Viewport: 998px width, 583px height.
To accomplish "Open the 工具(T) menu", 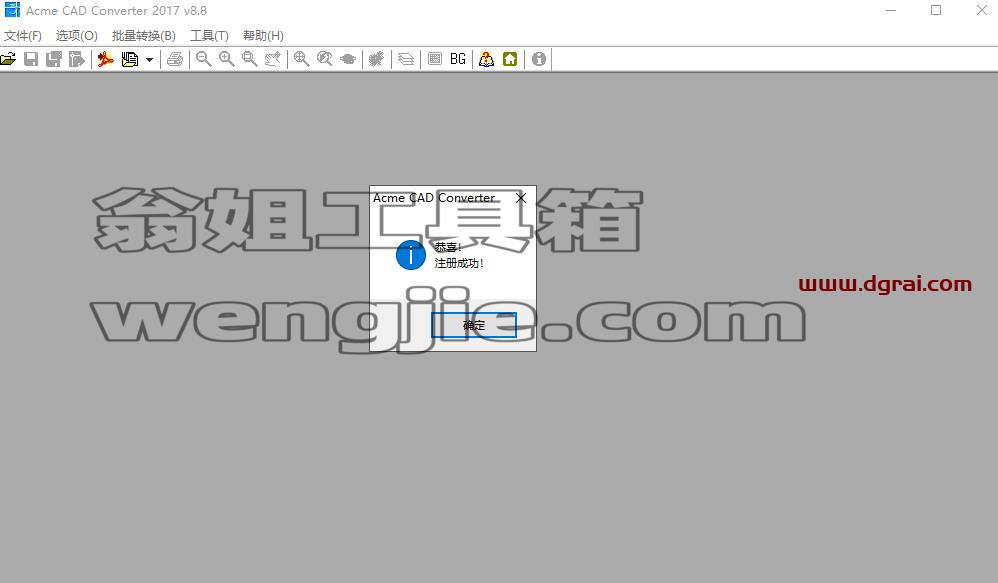I will (x=209, y=36).
